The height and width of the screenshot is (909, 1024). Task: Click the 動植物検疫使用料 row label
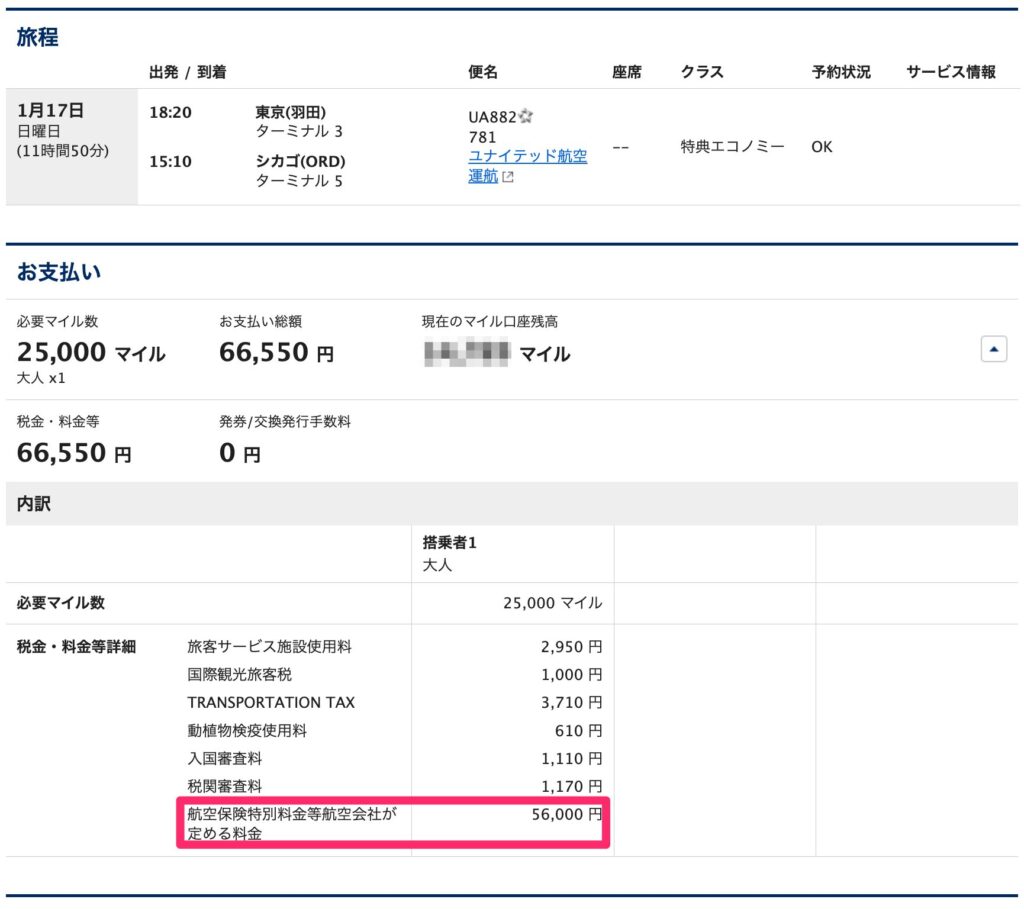(247, 731)
